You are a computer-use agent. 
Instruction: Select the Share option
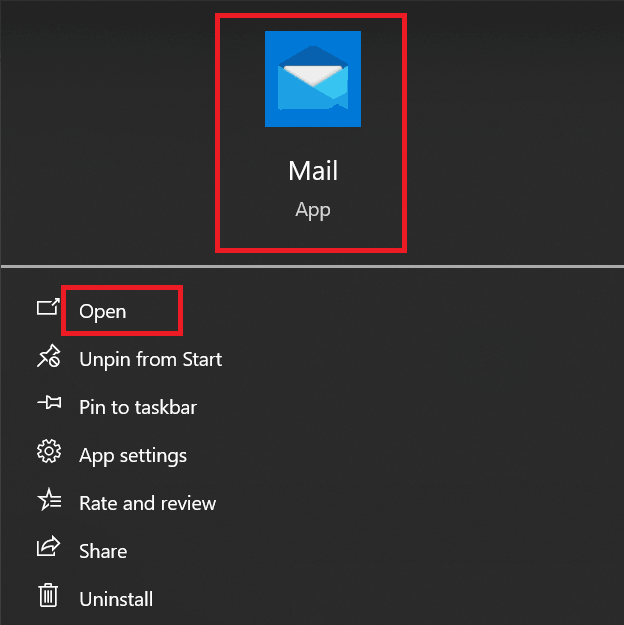pyautogui.click(x=103, y=552)
